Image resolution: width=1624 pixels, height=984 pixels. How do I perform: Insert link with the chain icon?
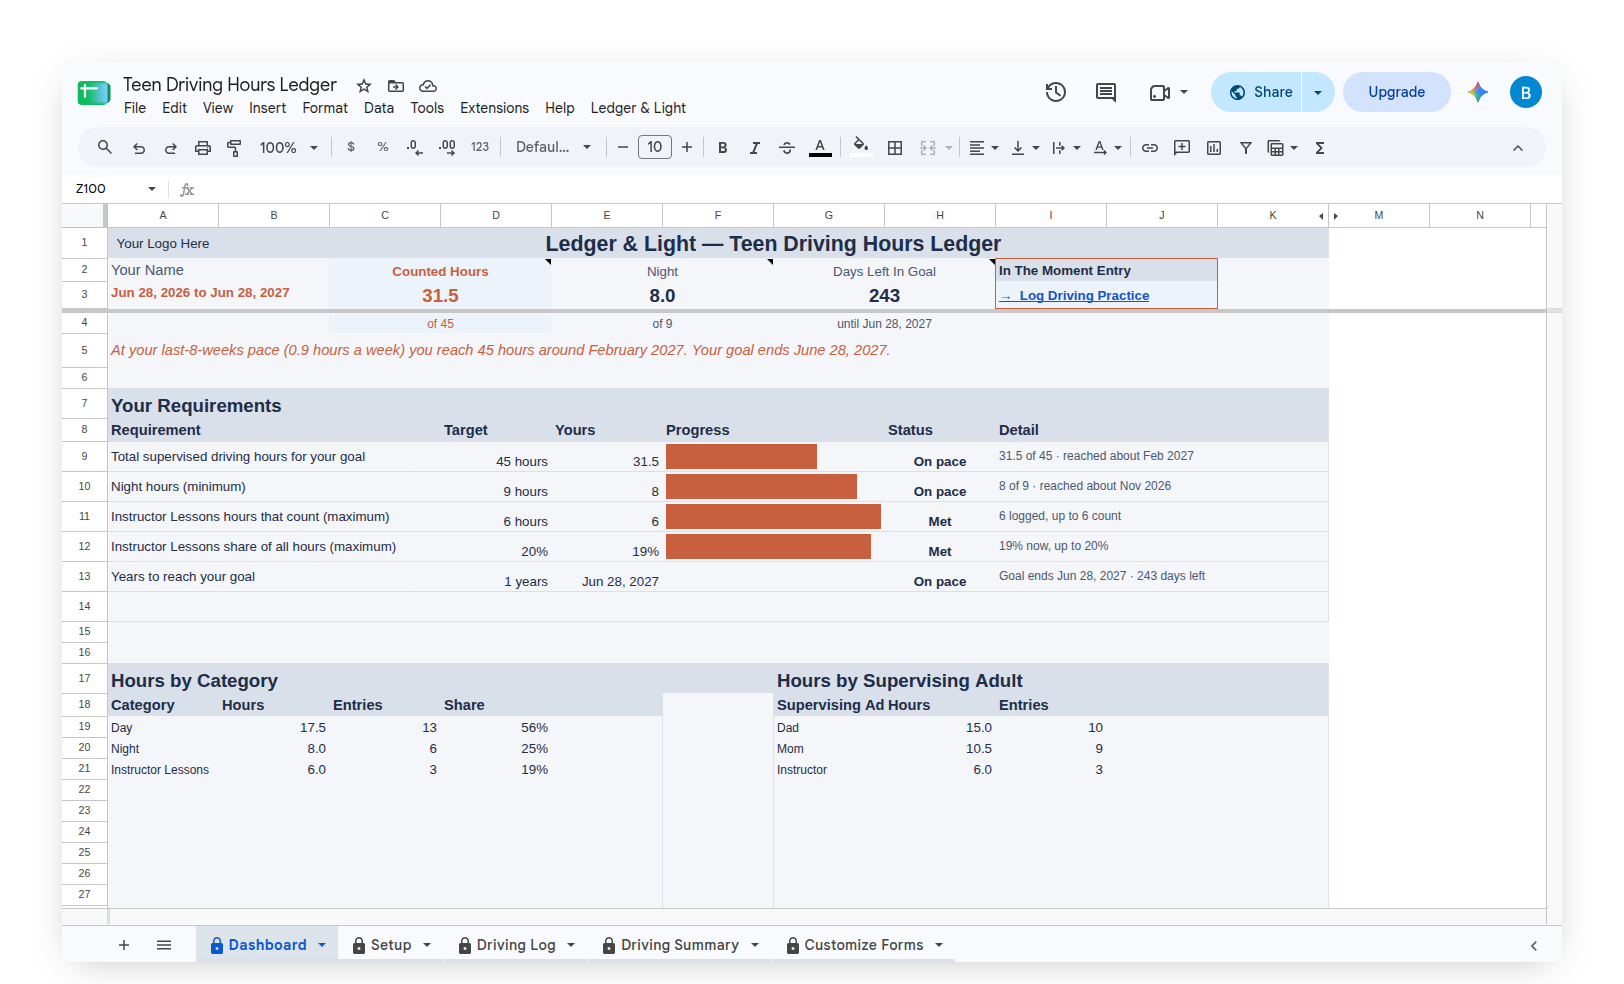(x=1150, y=148)
